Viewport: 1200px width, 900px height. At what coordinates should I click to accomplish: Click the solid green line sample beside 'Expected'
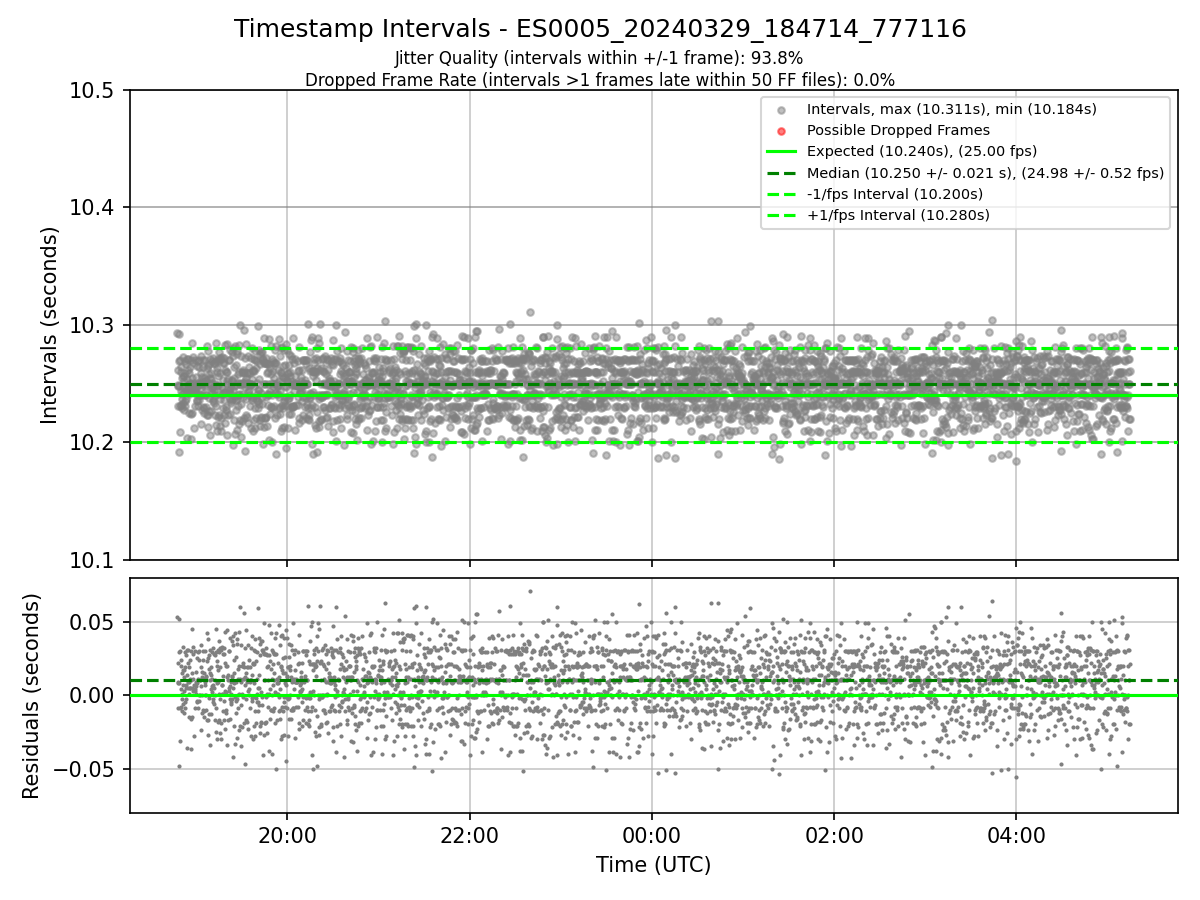click(782, 152)
